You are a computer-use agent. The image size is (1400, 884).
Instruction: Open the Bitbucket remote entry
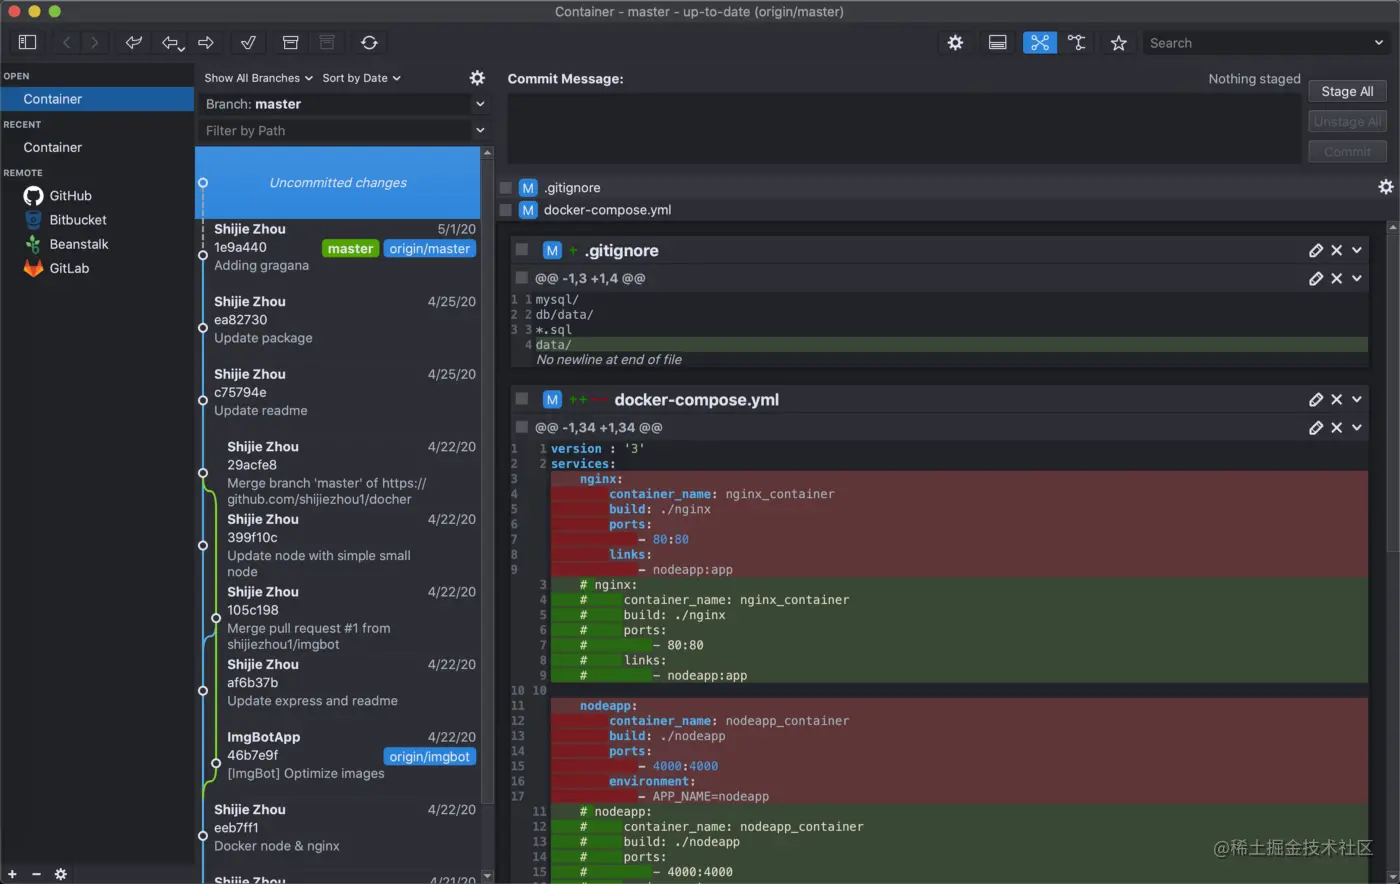point(97,220)
